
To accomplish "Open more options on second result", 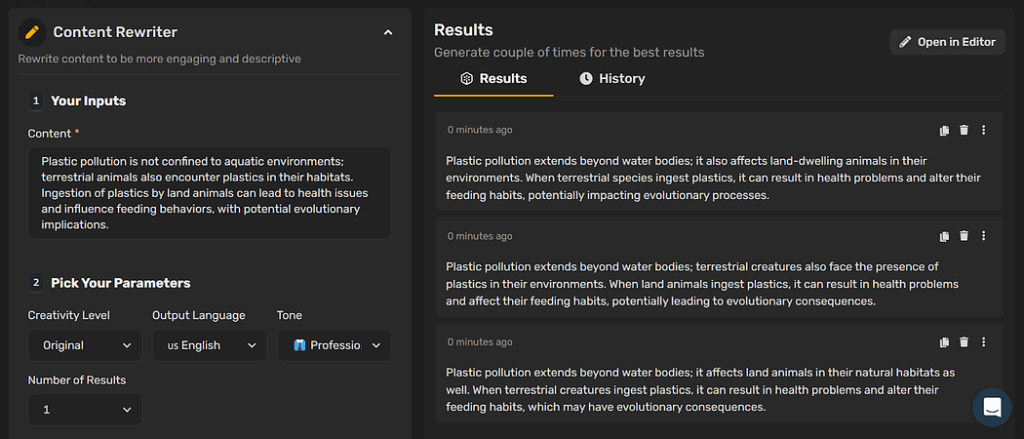I will (984, 236).
